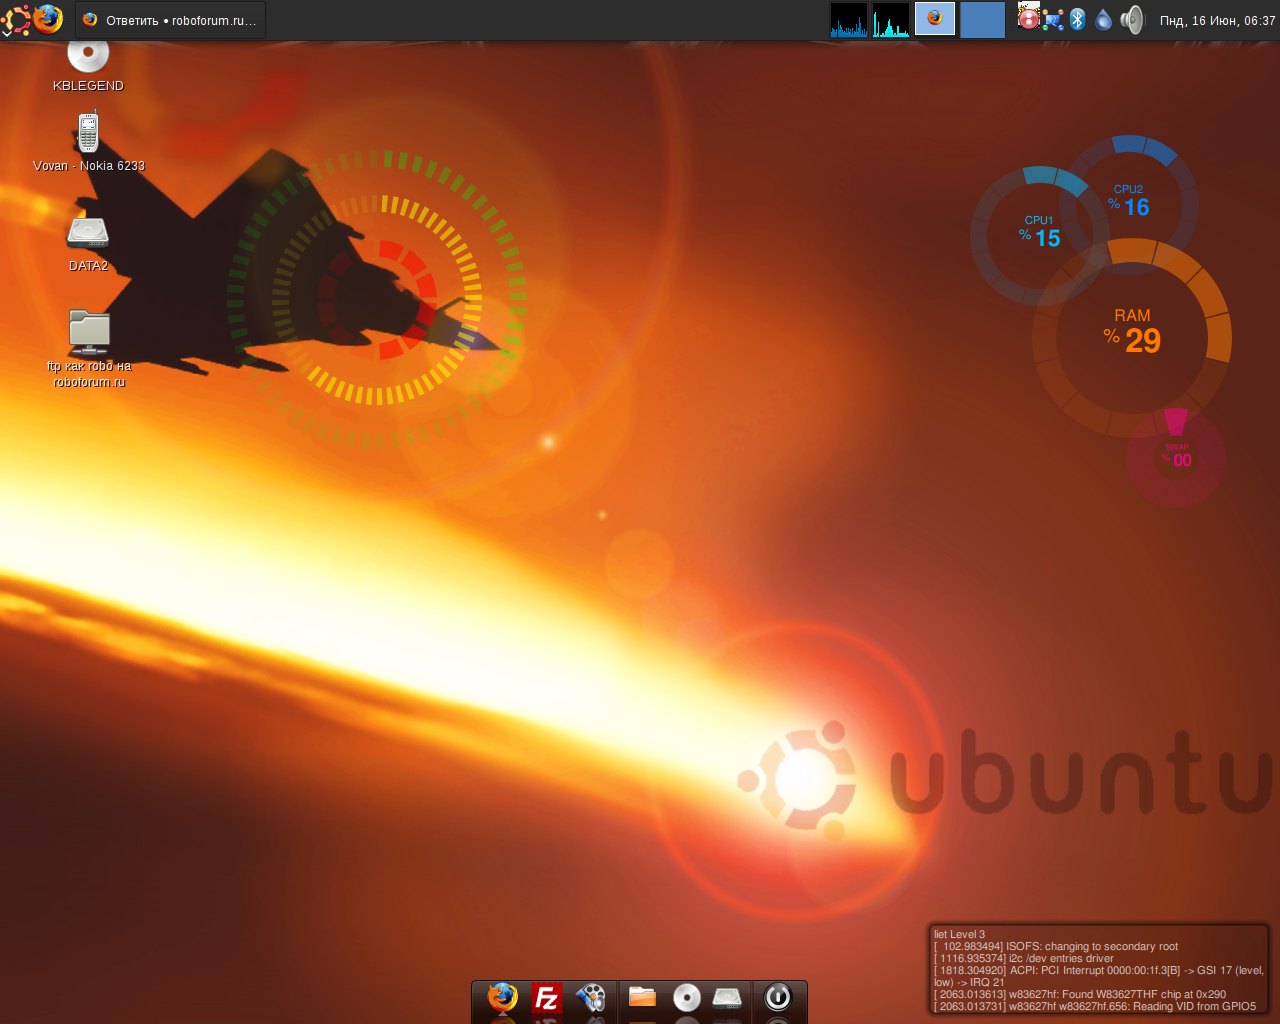
Task: Switch to the 'Ответить • roboforum.ru' taskbar window
Action: 170,20
